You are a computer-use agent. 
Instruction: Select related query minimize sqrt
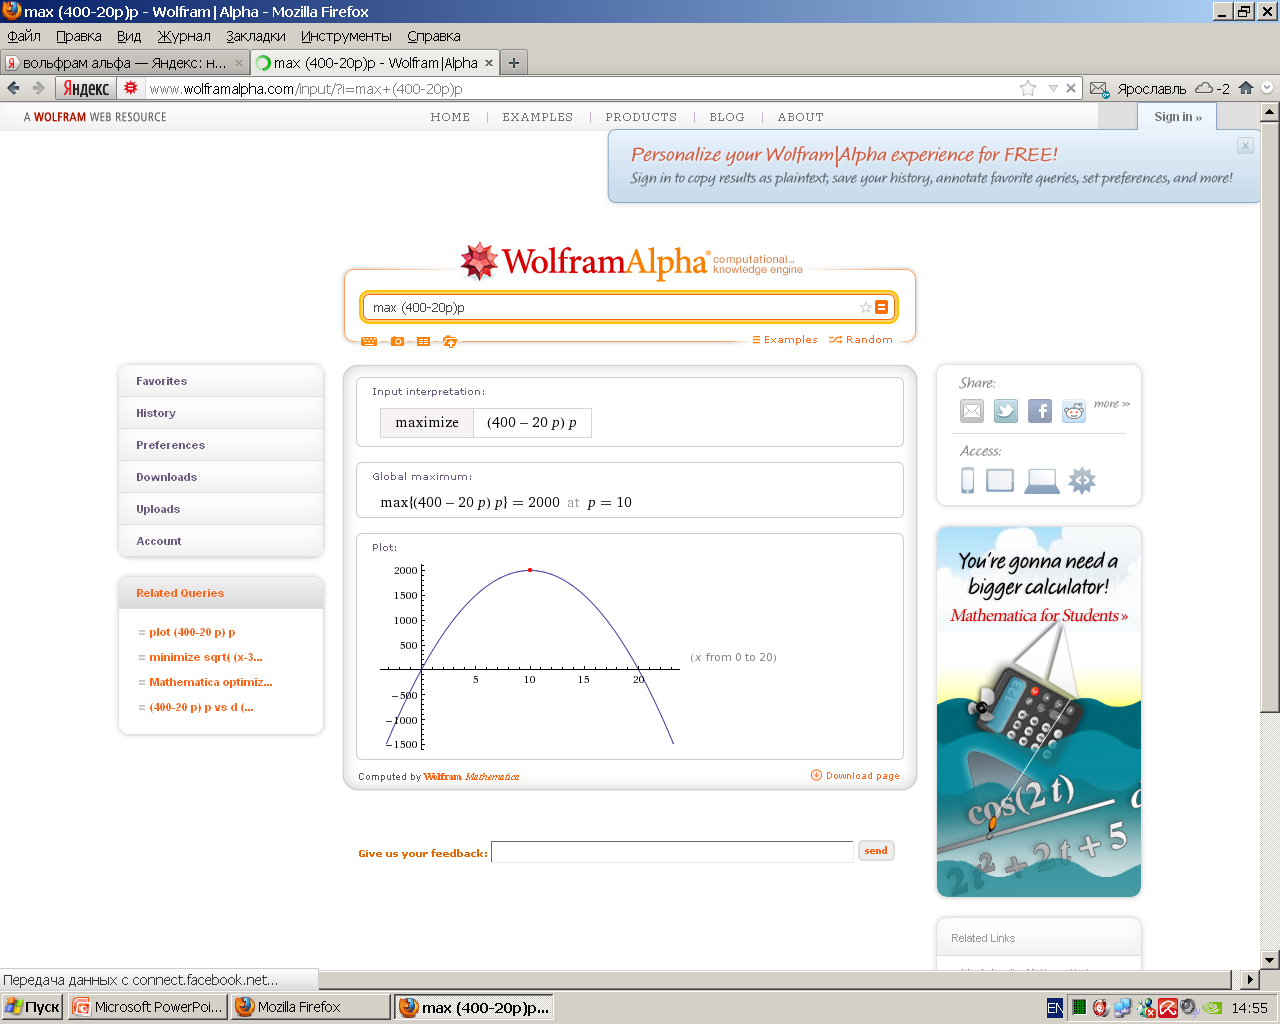point(206,657)
